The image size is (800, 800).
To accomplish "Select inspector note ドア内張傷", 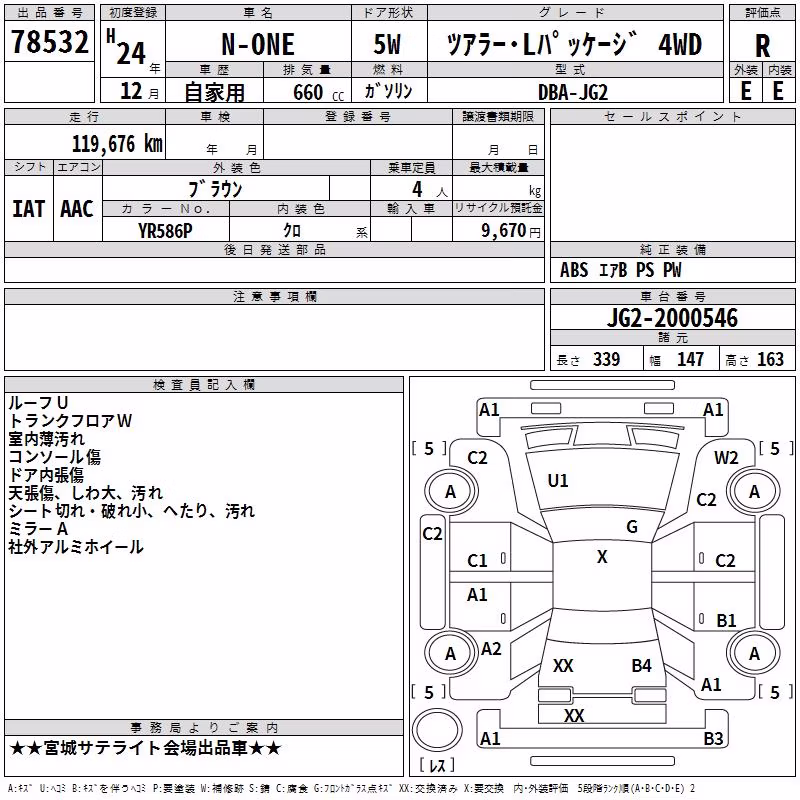I will pyautogui.click(x=46, y=476).
